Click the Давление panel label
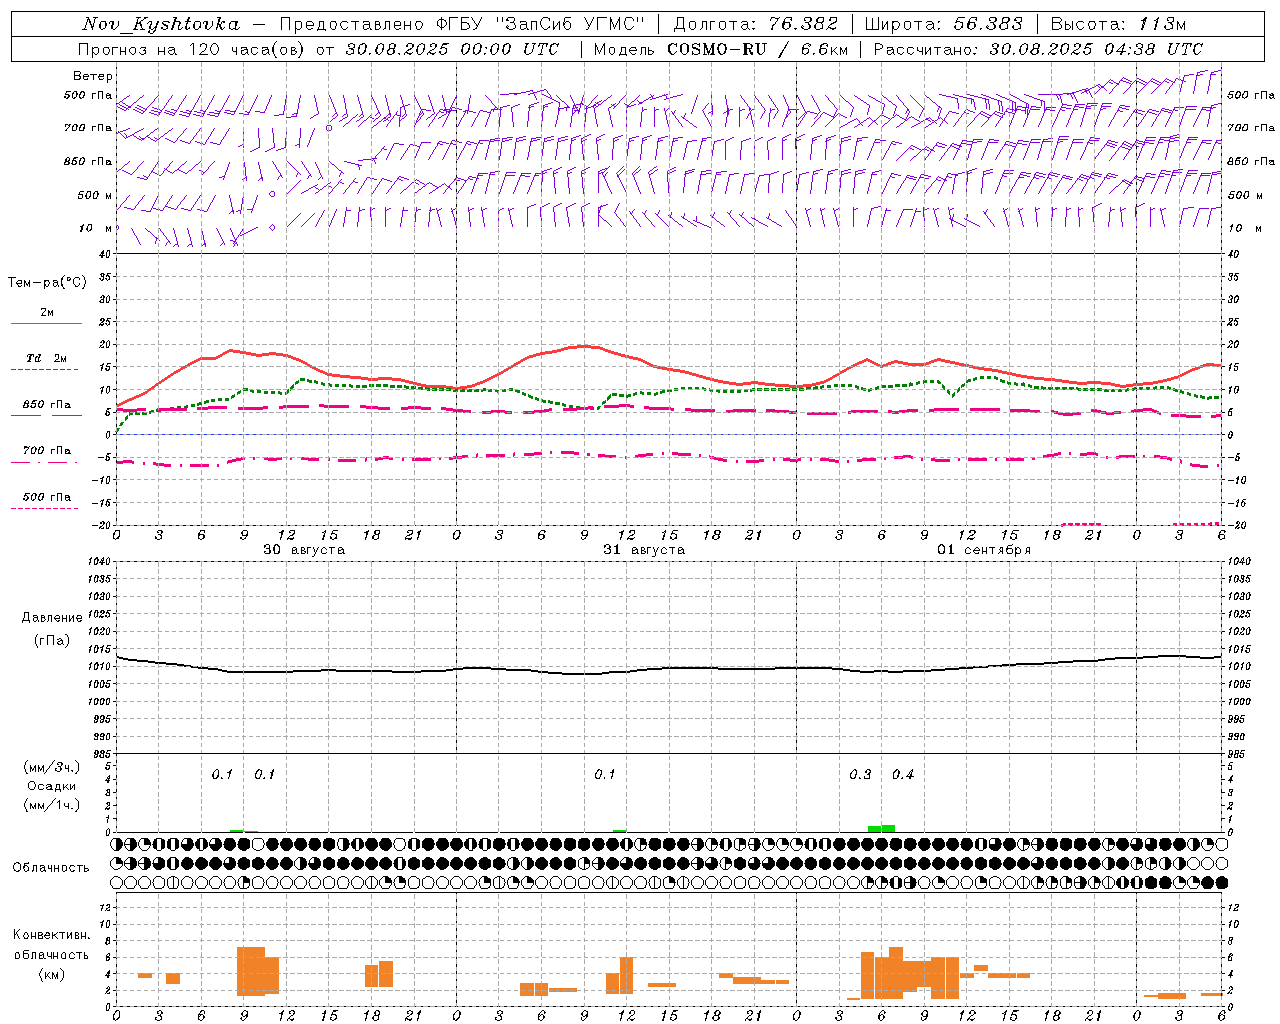This screenshot has width=1280, height=1024. point(52,618)
